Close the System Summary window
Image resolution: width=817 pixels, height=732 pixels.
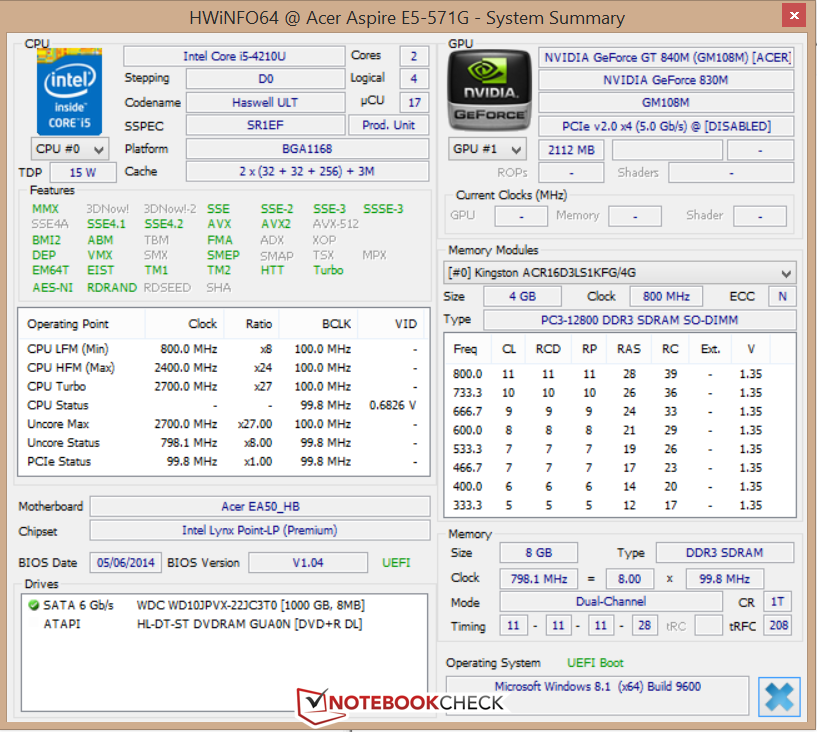pyautogui.click(x=794, y=16)
